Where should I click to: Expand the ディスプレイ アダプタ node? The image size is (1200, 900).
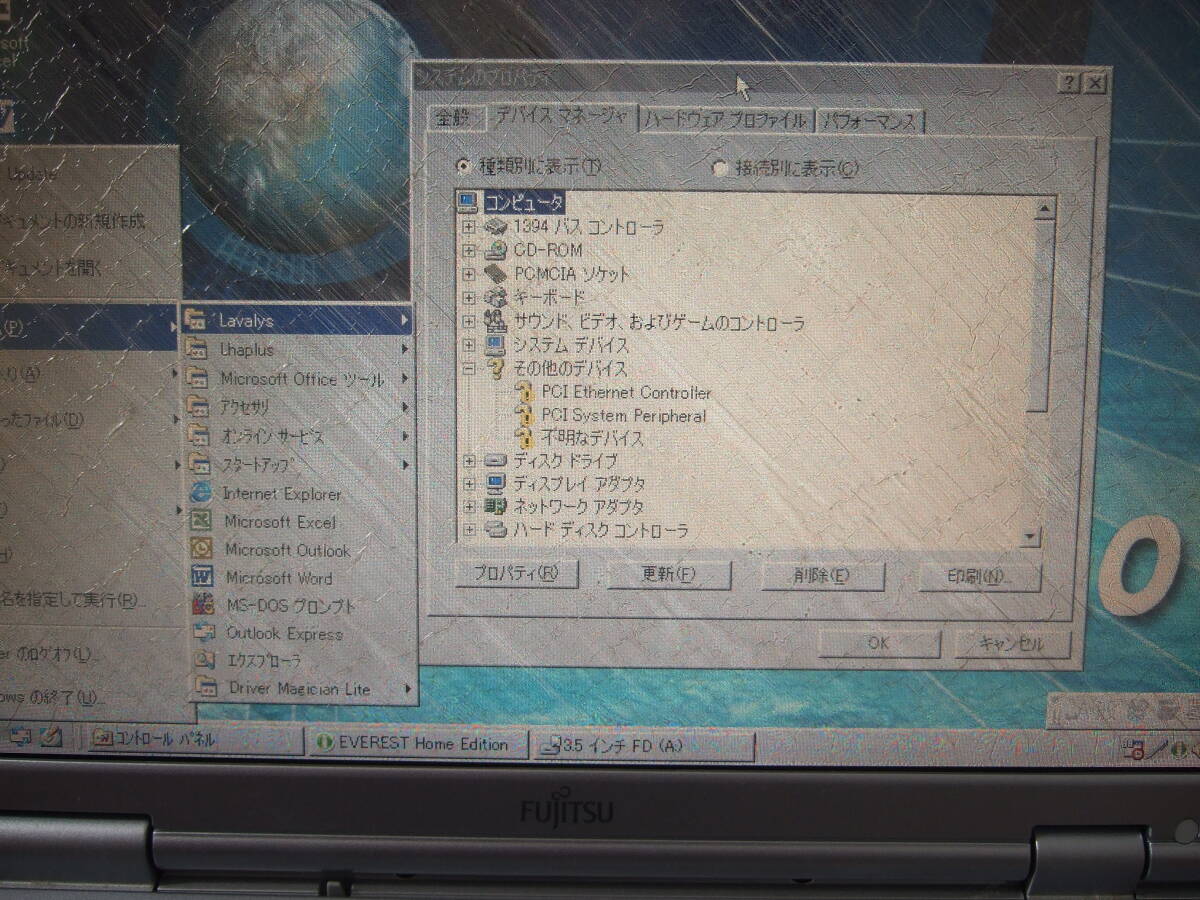(469, 484)
